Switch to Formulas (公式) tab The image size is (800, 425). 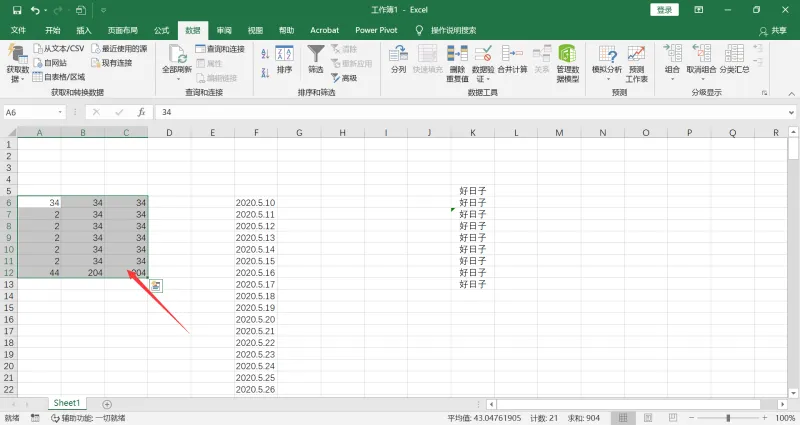[x=161, y=30]
